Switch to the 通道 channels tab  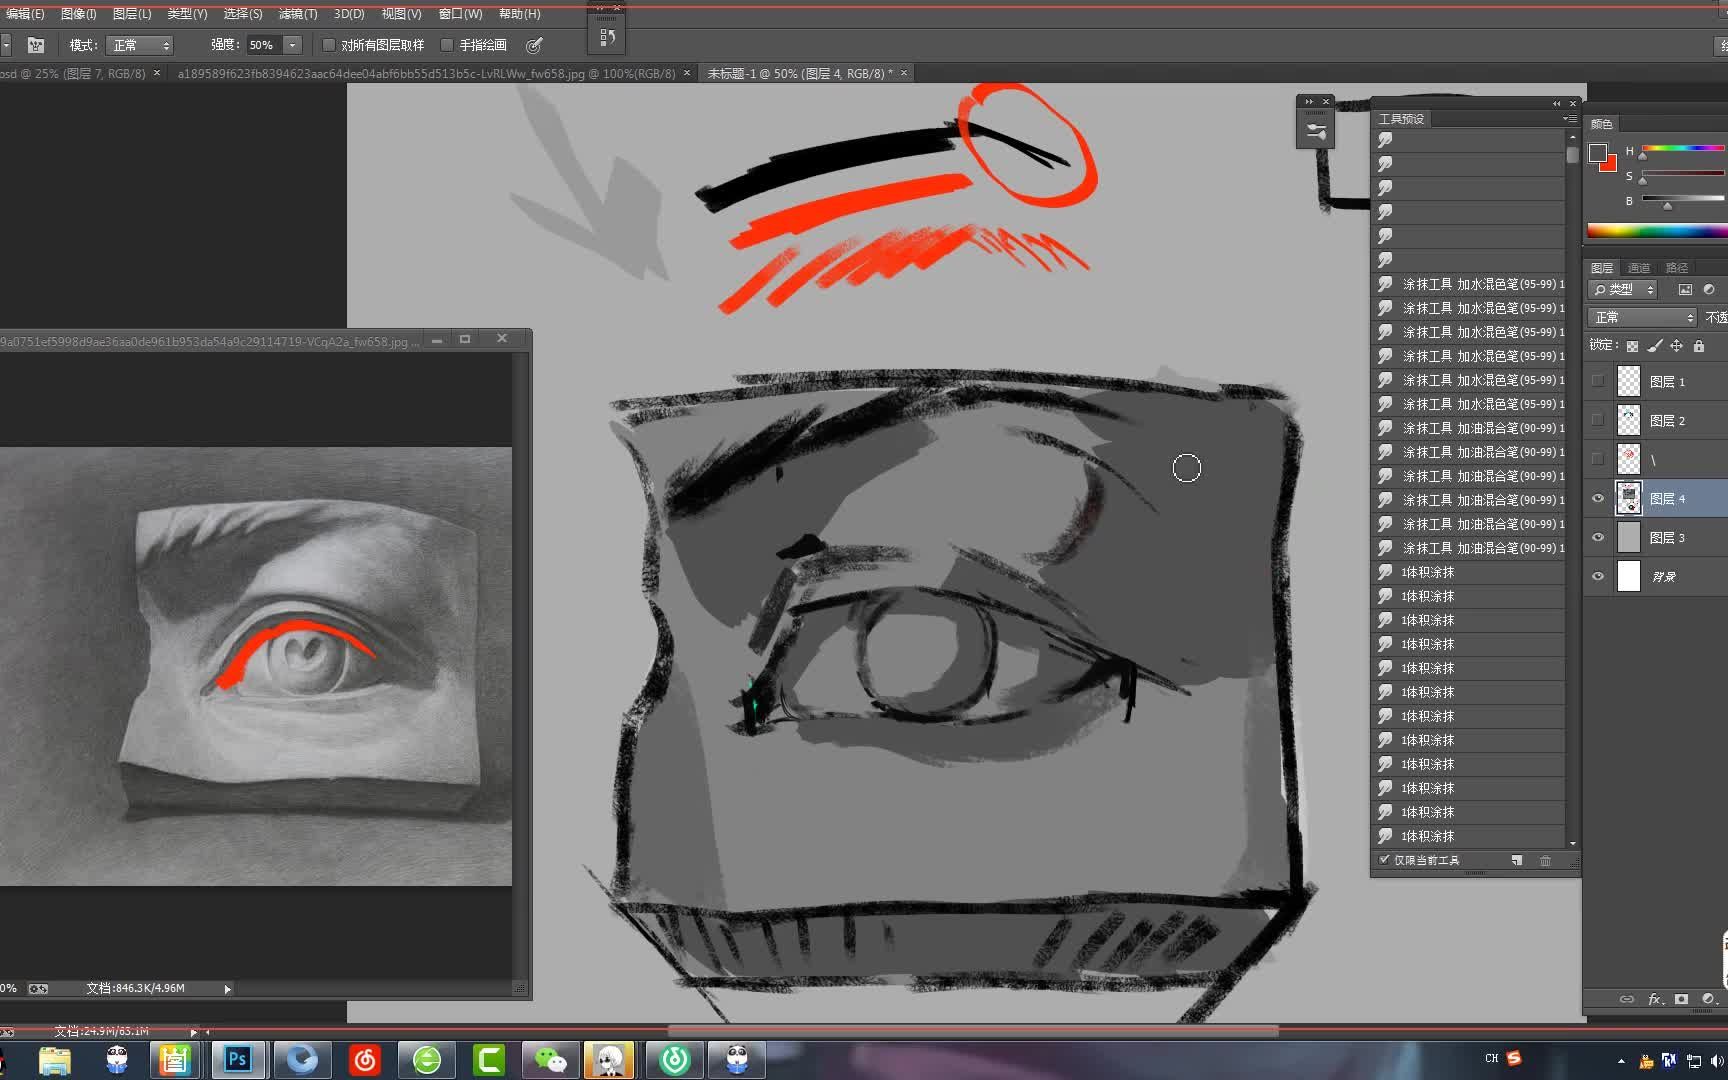[x=1638, y=267]
